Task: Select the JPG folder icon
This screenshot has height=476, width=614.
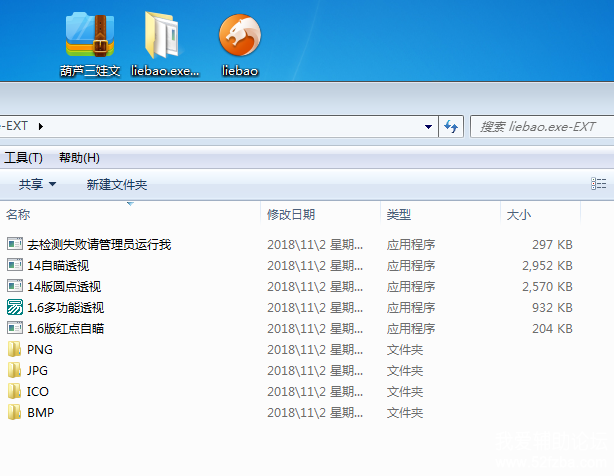Action: (14, 370)
